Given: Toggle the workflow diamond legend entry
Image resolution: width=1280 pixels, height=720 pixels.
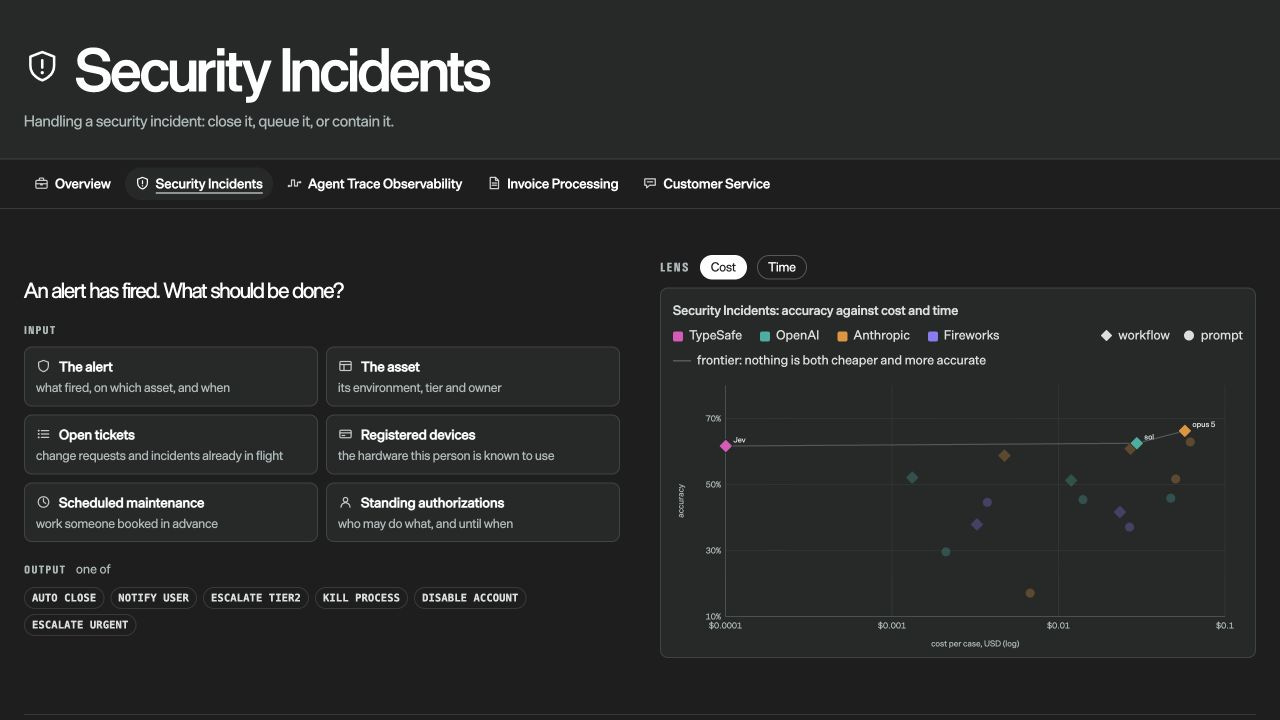Looking at the screenshot, I should (1135, 335).
